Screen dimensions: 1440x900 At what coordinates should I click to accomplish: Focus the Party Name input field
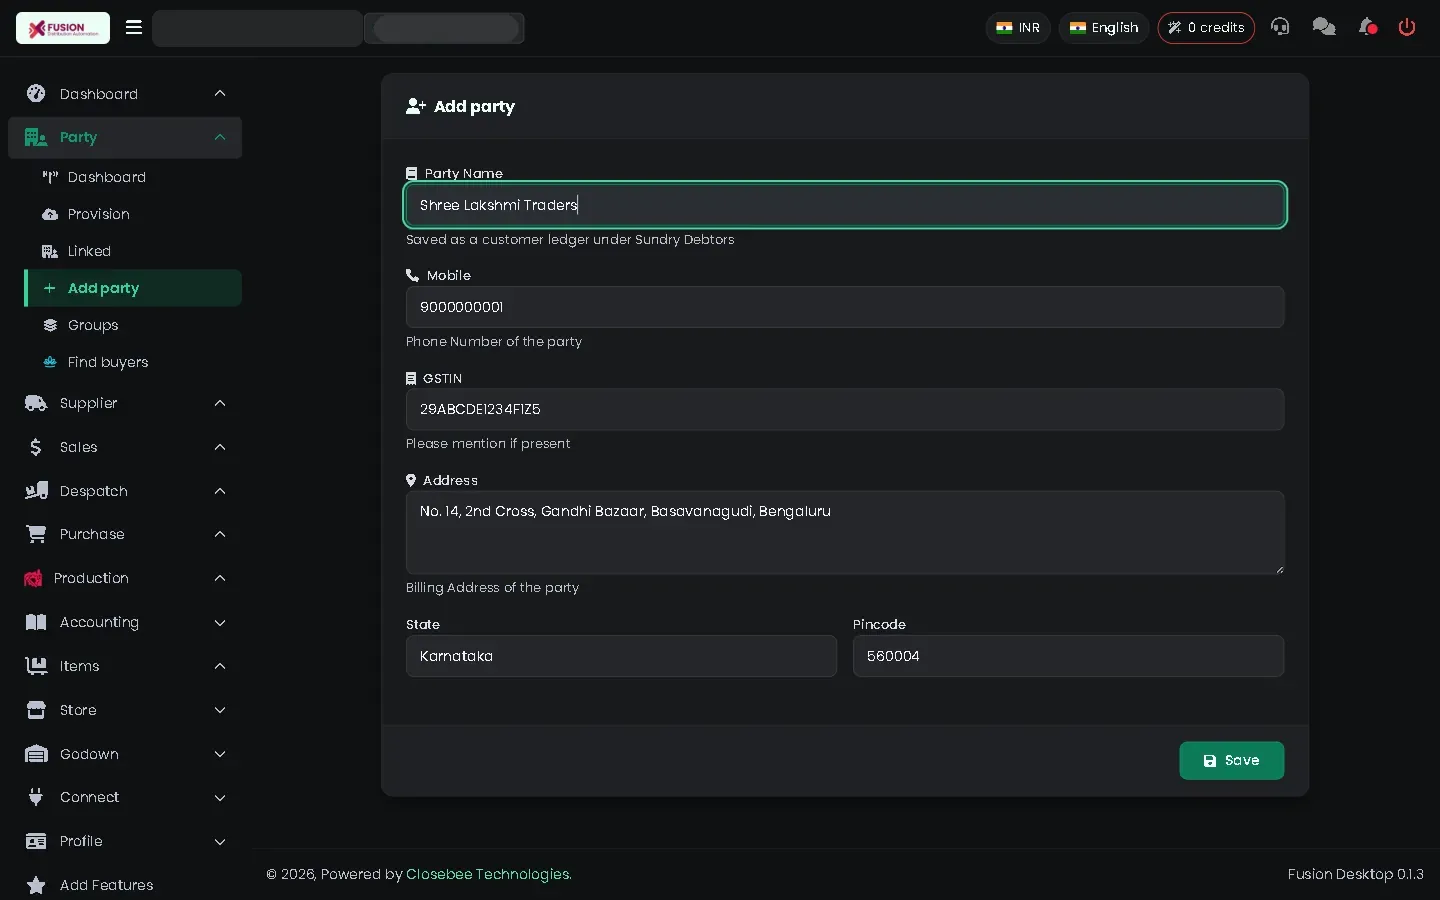[x=845, y=205]
